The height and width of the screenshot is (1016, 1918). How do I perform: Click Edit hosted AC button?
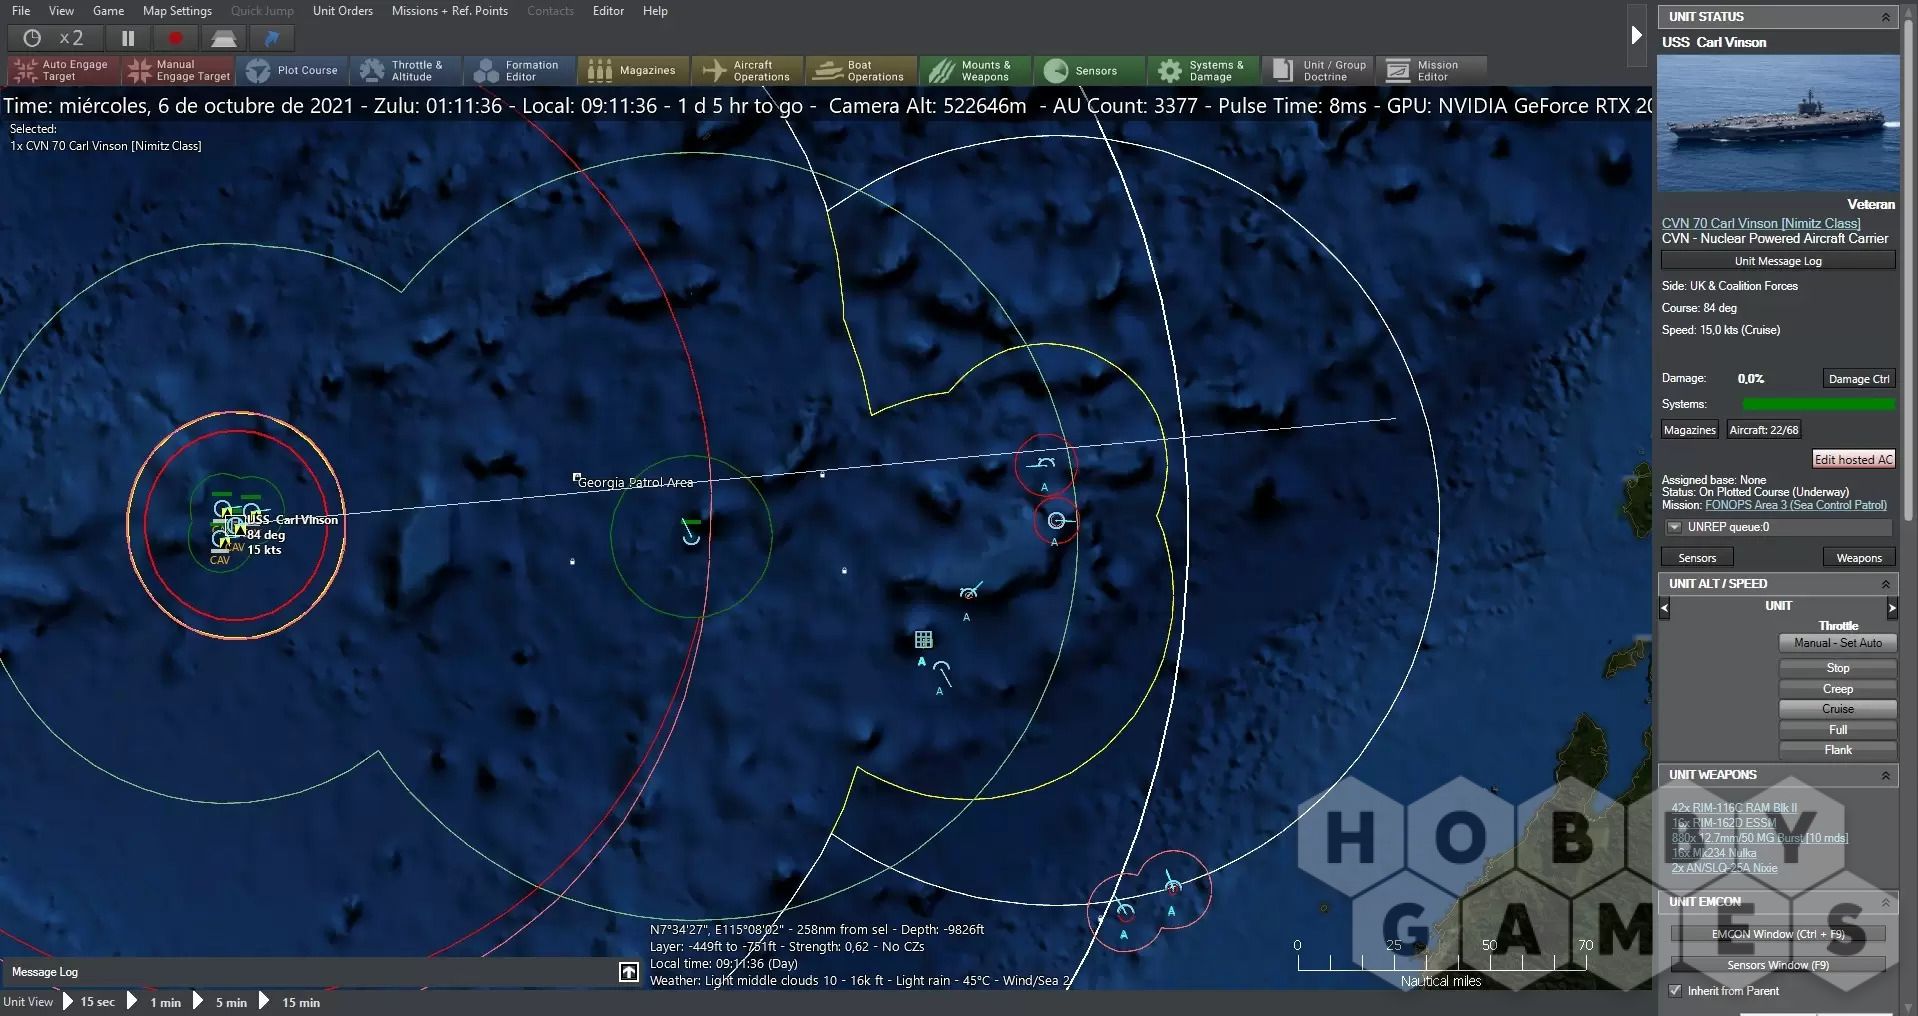tap(1853, 460)
